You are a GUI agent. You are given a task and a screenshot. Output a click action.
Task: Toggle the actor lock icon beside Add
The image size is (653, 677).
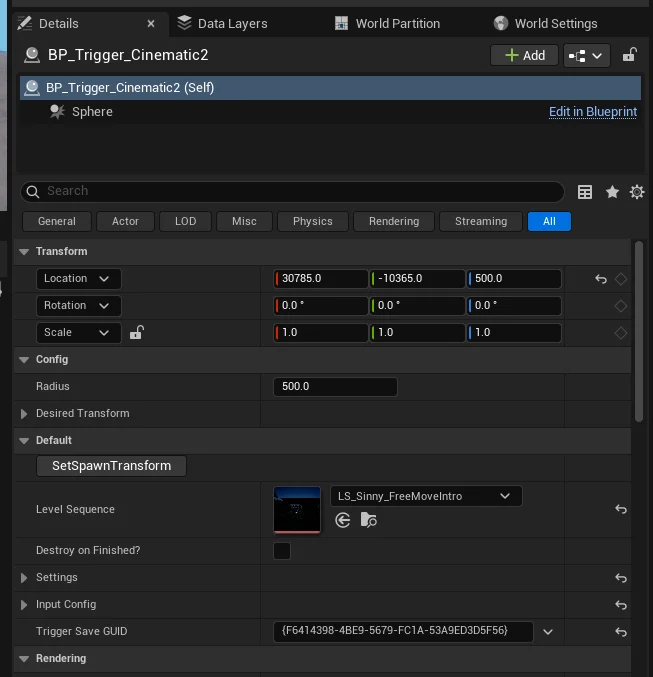(629, 55)
